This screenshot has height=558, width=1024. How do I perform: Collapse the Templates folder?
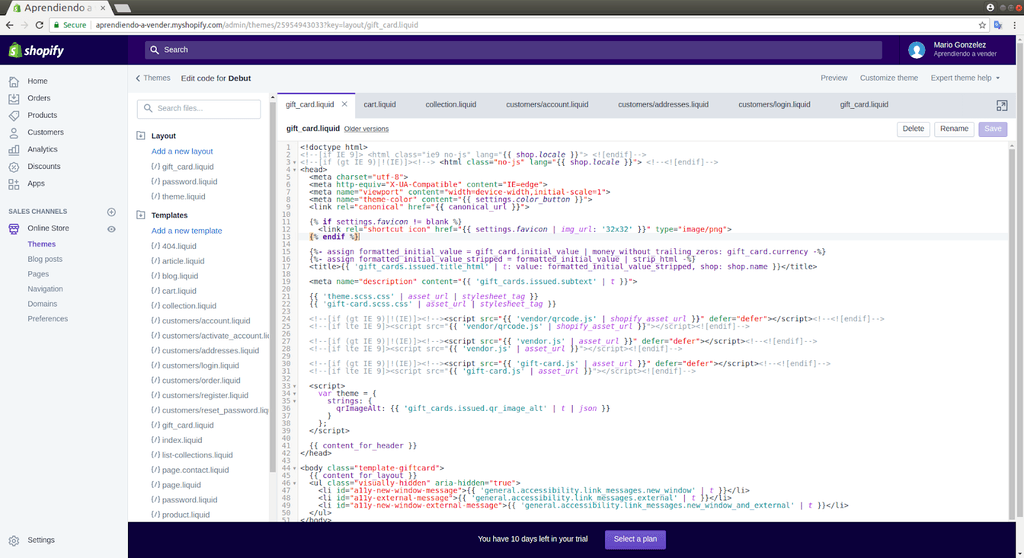[140, 215]
